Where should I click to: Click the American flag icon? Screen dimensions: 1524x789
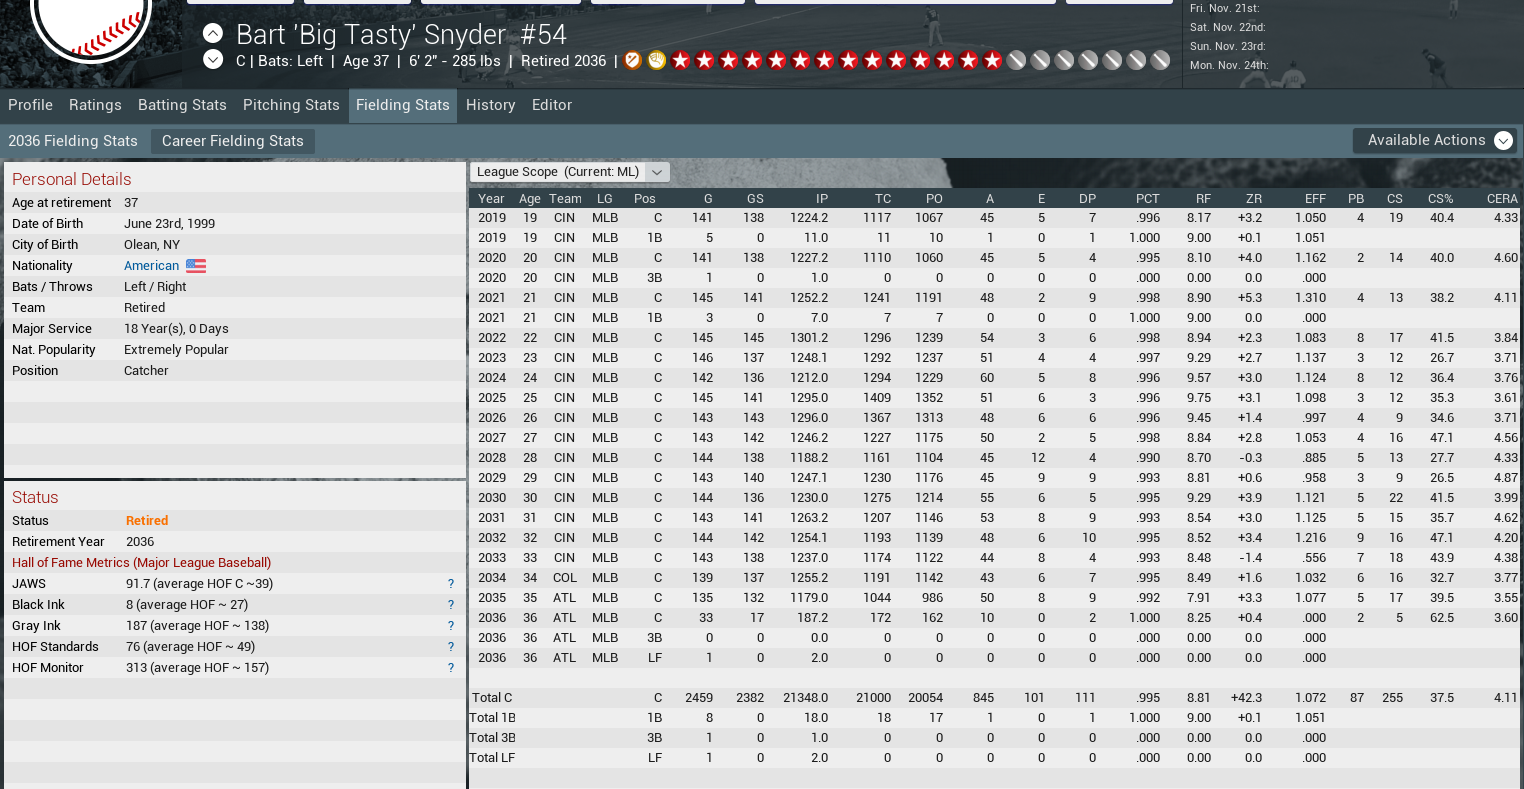point(196,266)
